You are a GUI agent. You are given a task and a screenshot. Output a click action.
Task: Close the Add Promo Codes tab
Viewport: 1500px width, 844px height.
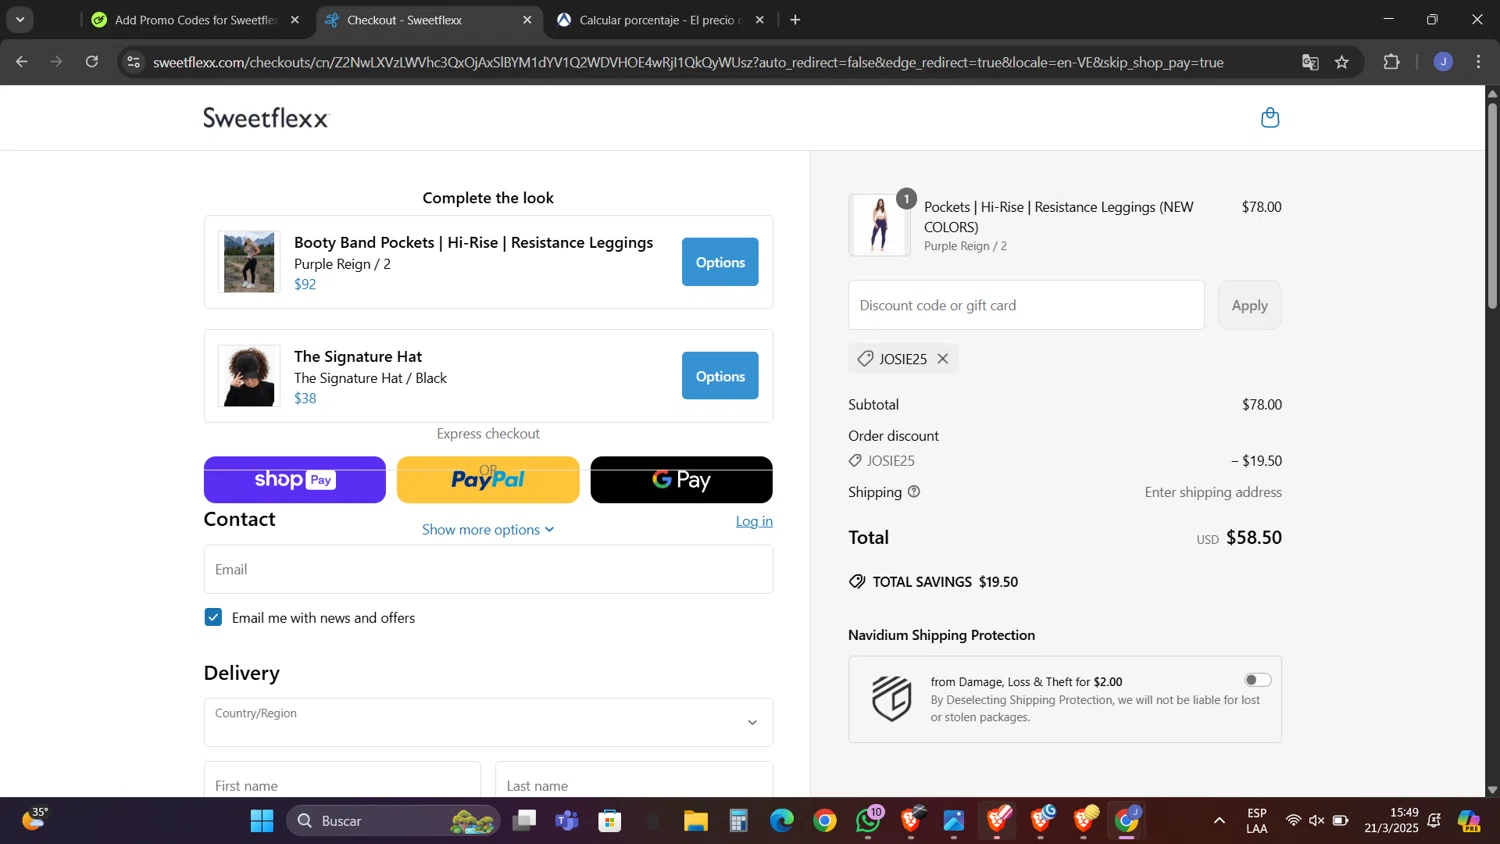pyautogui.click(x=294, y=20)
